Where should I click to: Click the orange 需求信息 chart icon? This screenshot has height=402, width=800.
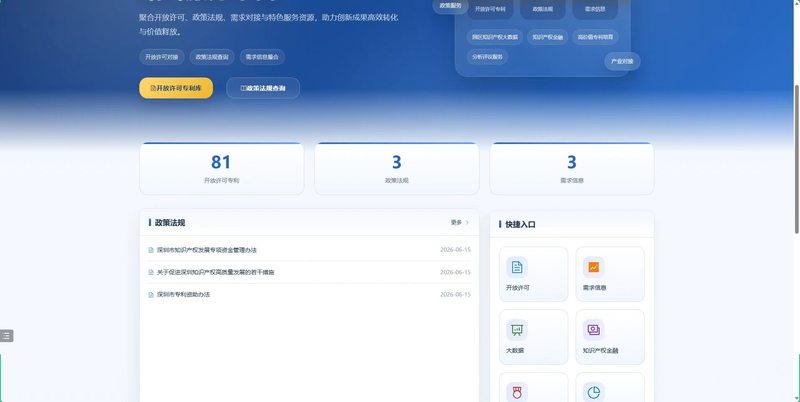pyautogui.click(x=593, y=267)
